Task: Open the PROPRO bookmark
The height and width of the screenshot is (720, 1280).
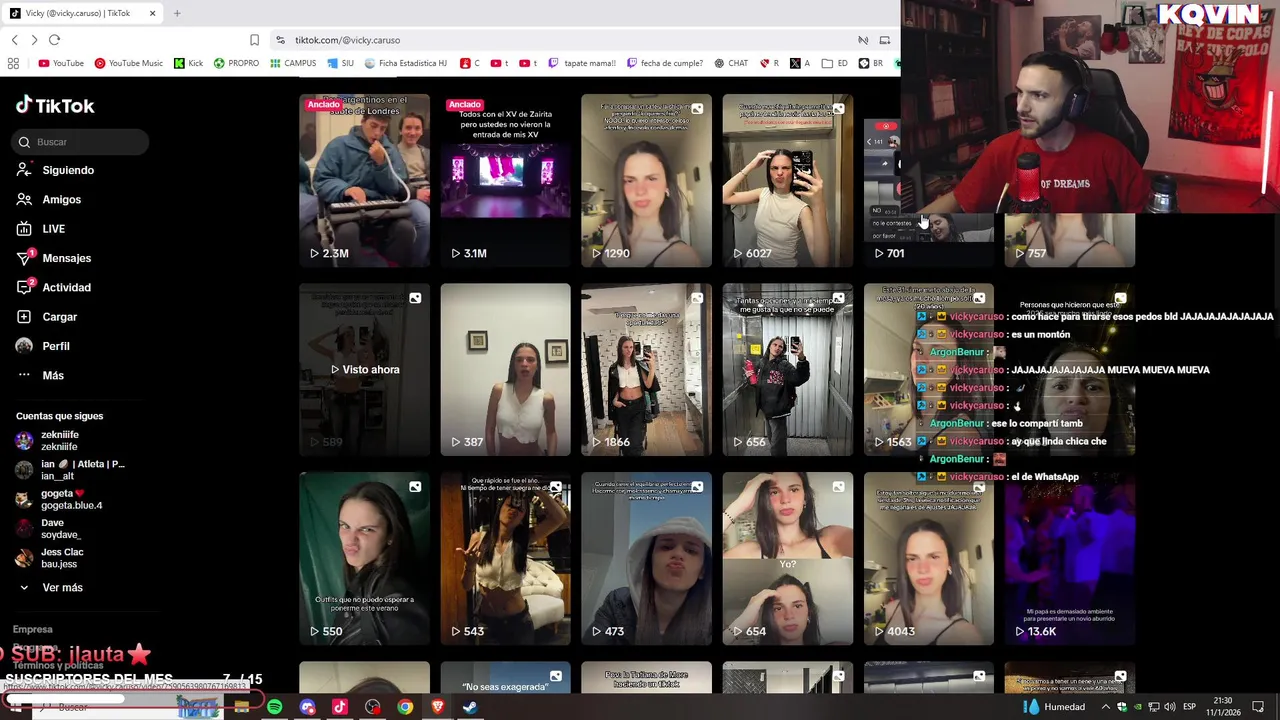Action: (236, 63)
